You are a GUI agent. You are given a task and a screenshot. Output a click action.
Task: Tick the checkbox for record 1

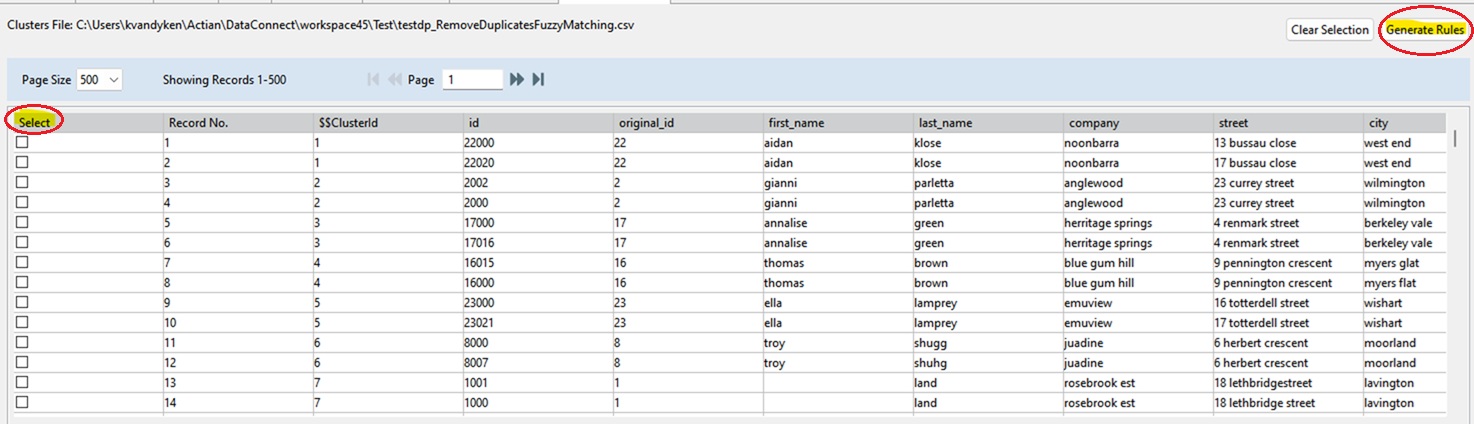tap(22, 143)
